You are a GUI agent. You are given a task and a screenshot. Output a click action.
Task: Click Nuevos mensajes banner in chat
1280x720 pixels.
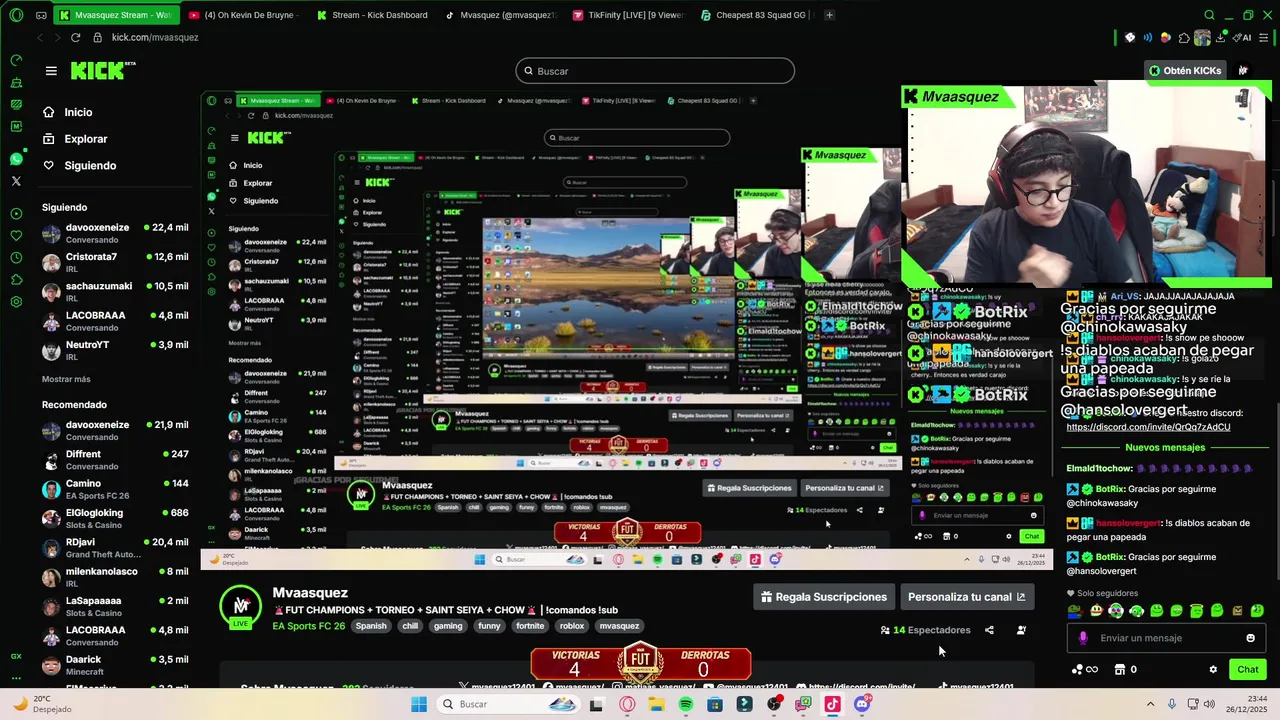tap(1165, 447)
